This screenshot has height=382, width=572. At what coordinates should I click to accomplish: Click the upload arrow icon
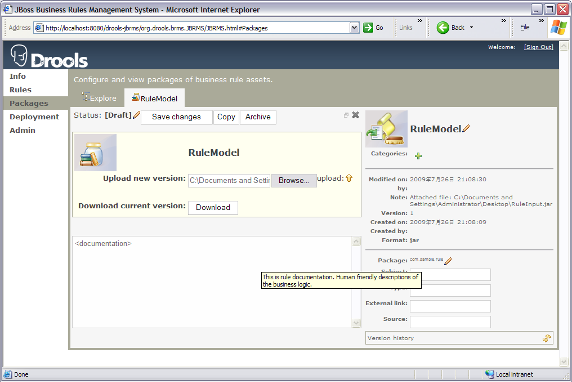point(349,178)
